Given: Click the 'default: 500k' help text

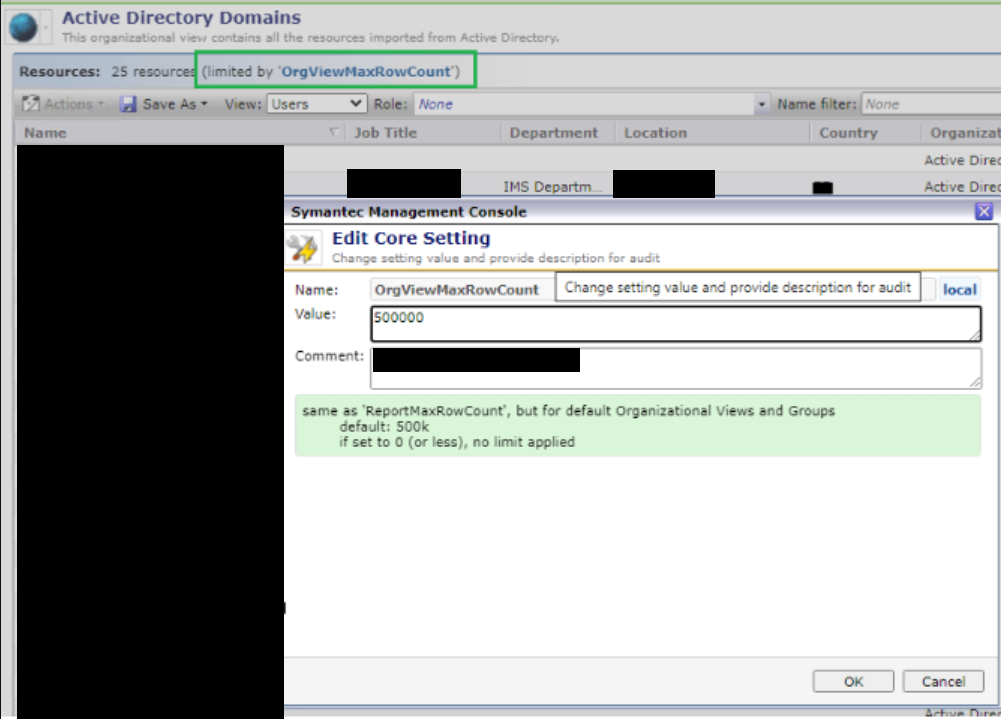Looking at the screenshot, I should click(384, 427).
